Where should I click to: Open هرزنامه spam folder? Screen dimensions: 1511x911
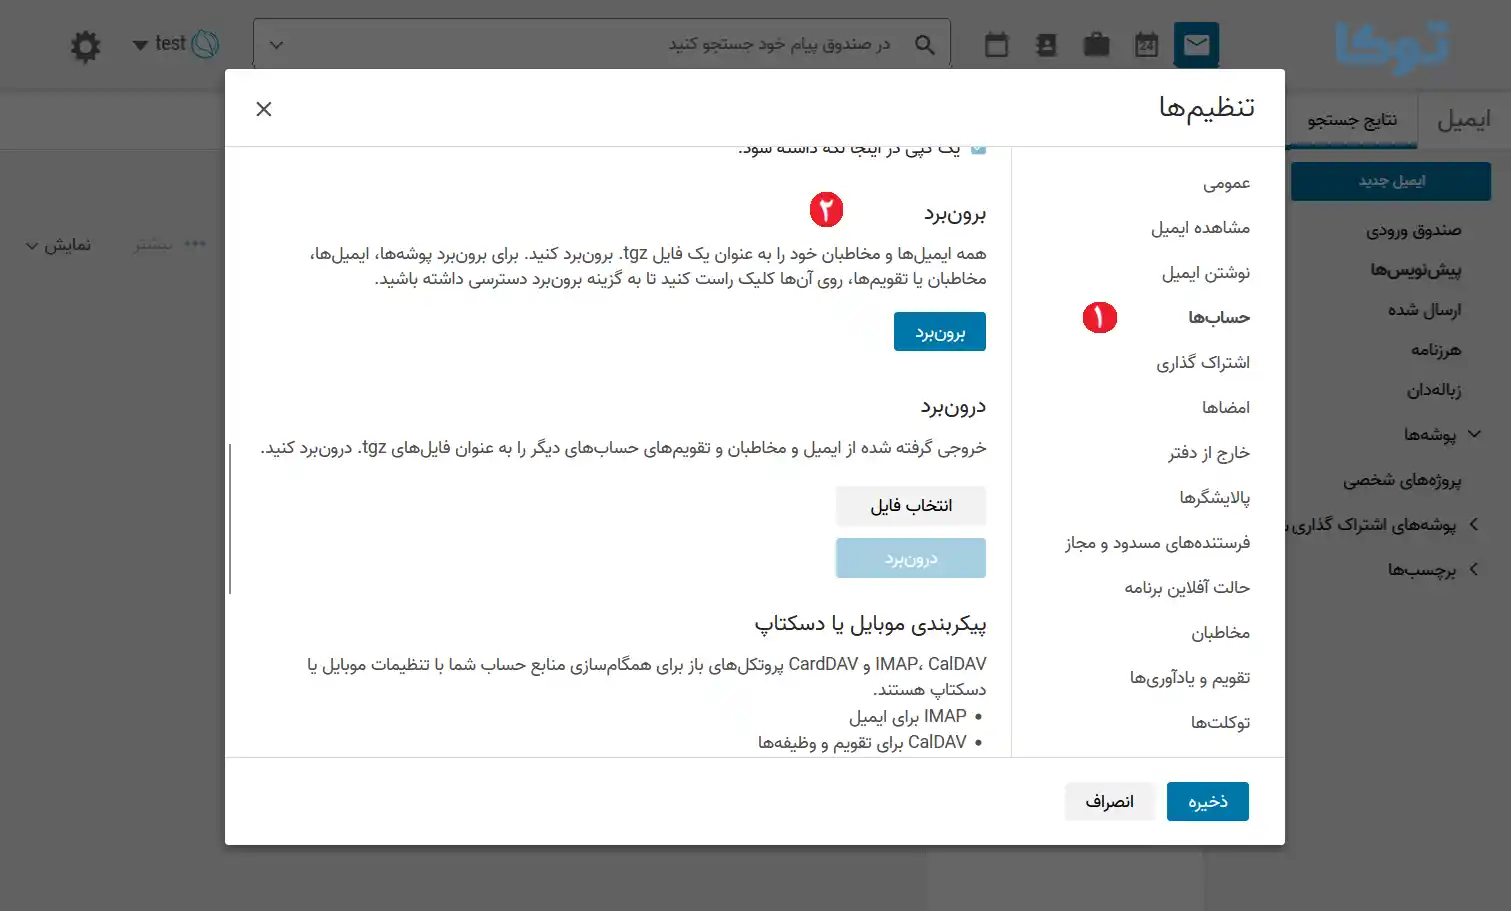click(x=1436, y=350)
